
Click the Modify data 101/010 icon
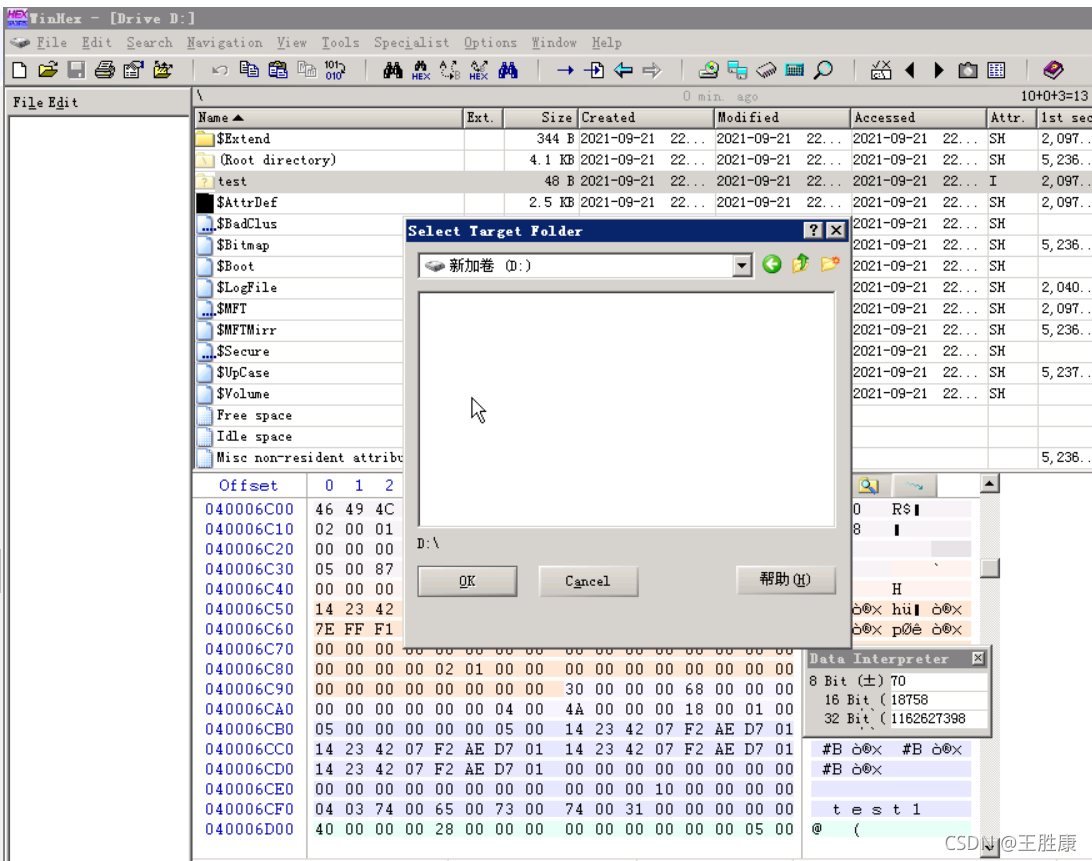click(335, 70)
